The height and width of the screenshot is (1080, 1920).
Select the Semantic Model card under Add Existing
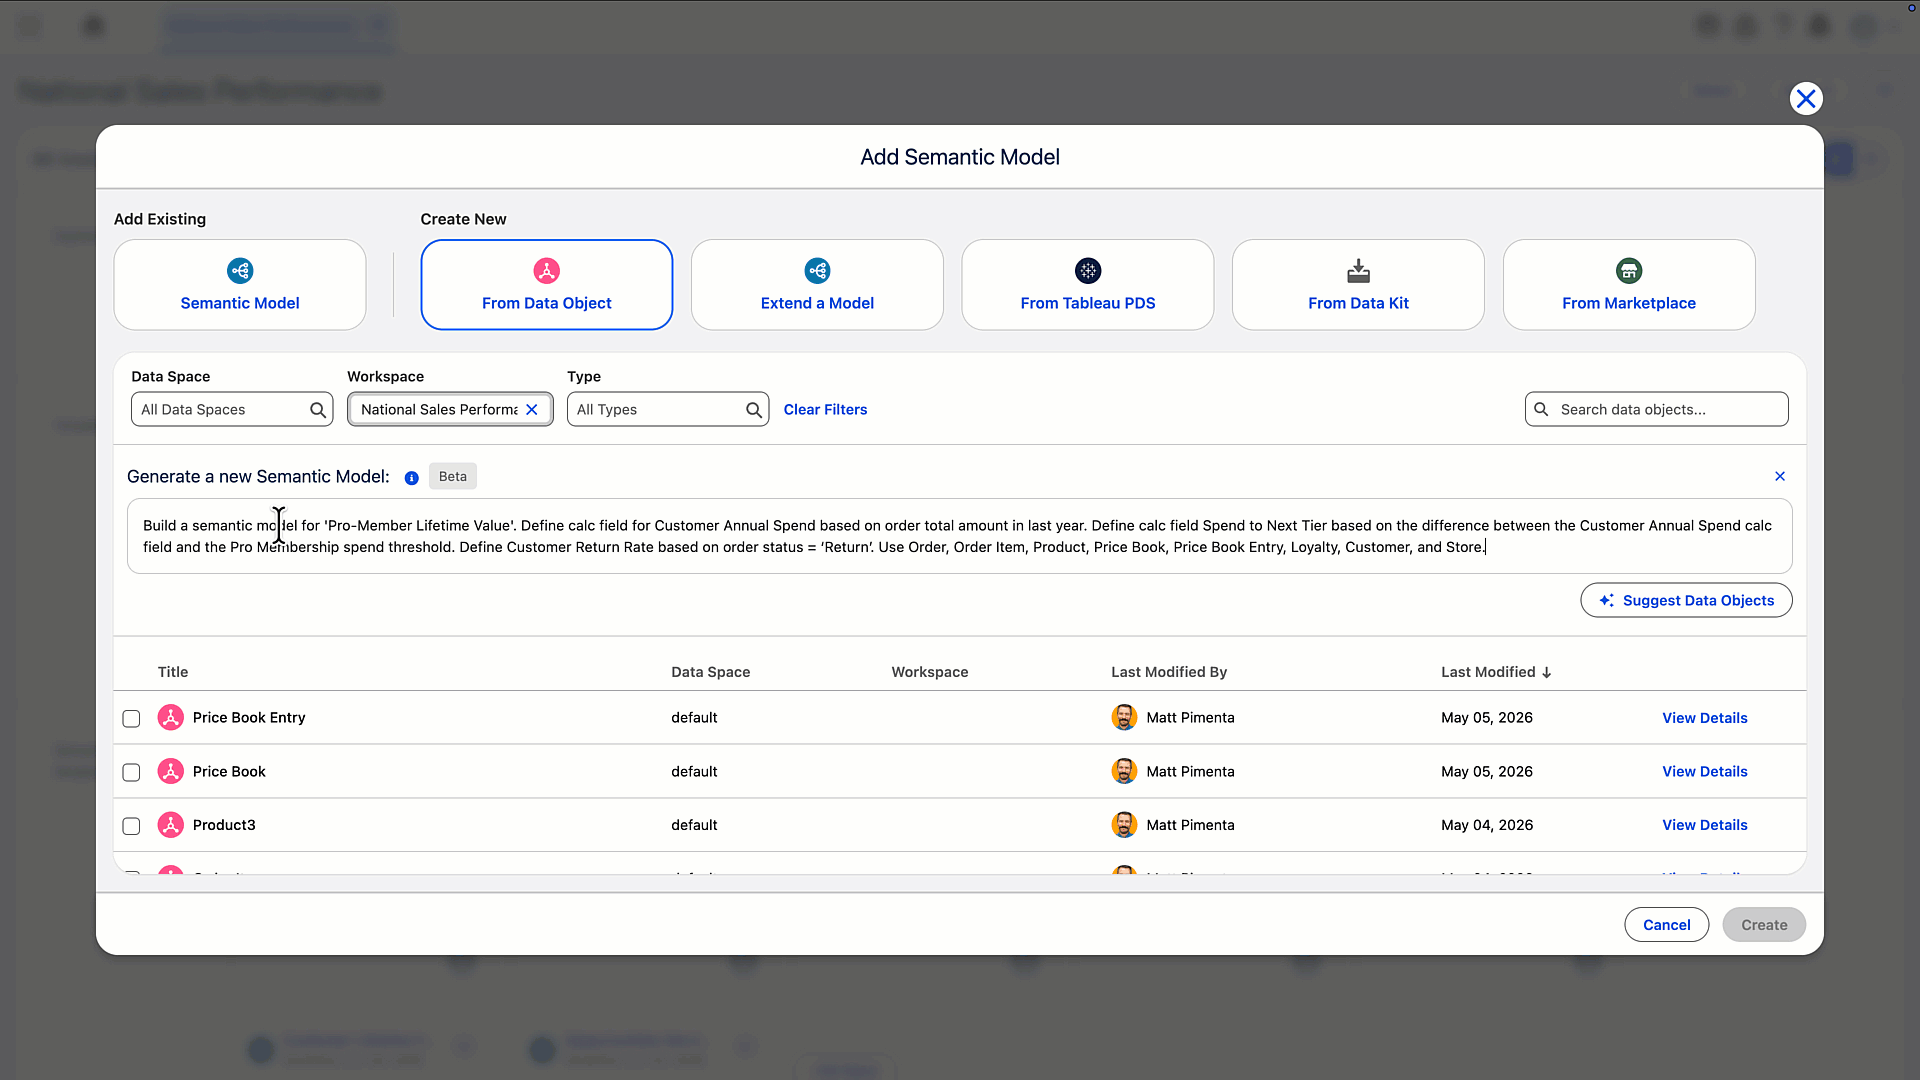coord(240,284)
